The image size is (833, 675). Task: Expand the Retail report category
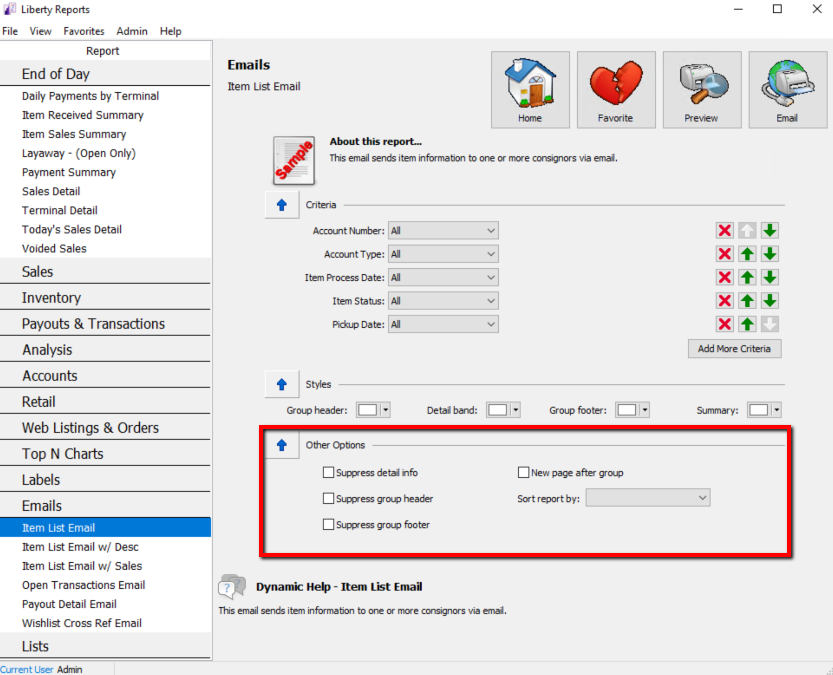tap(105, 402)
